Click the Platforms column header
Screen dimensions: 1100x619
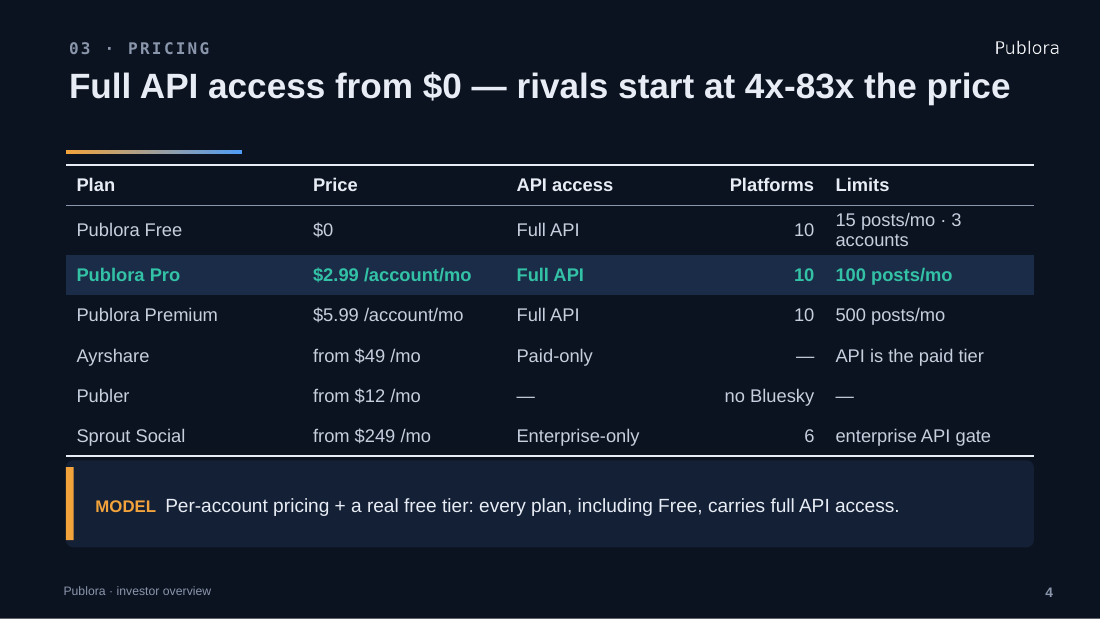[771, 185]
